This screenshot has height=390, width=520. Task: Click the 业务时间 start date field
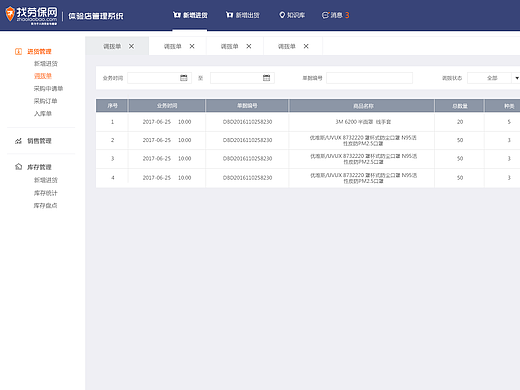(x=159, y=78)
